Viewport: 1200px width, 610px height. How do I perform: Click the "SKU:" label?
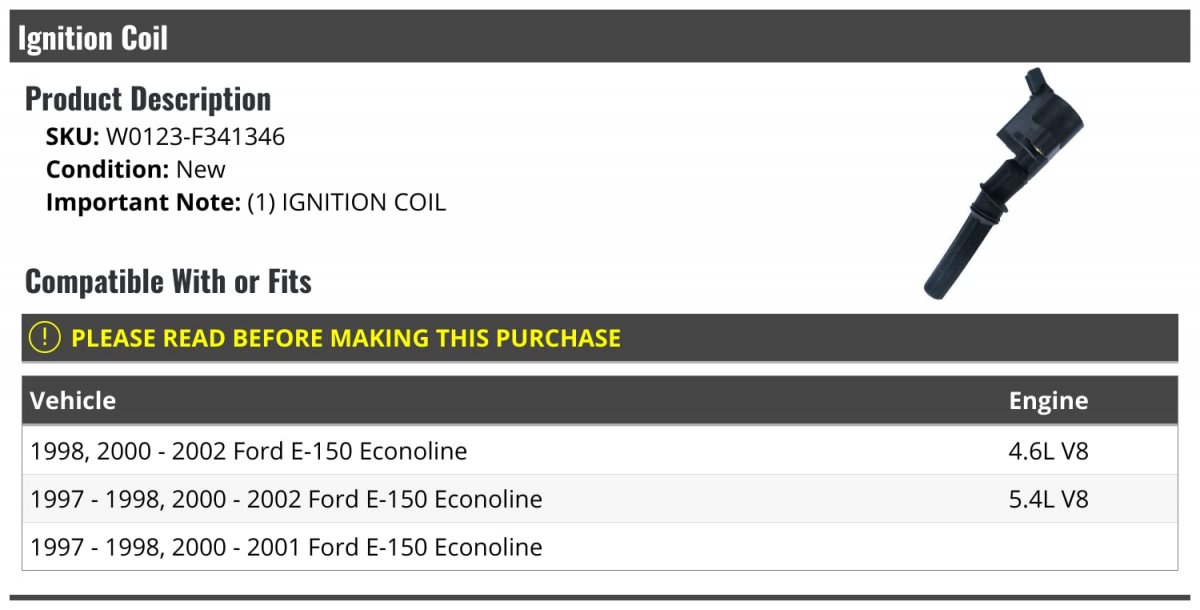tap(73, 137)
